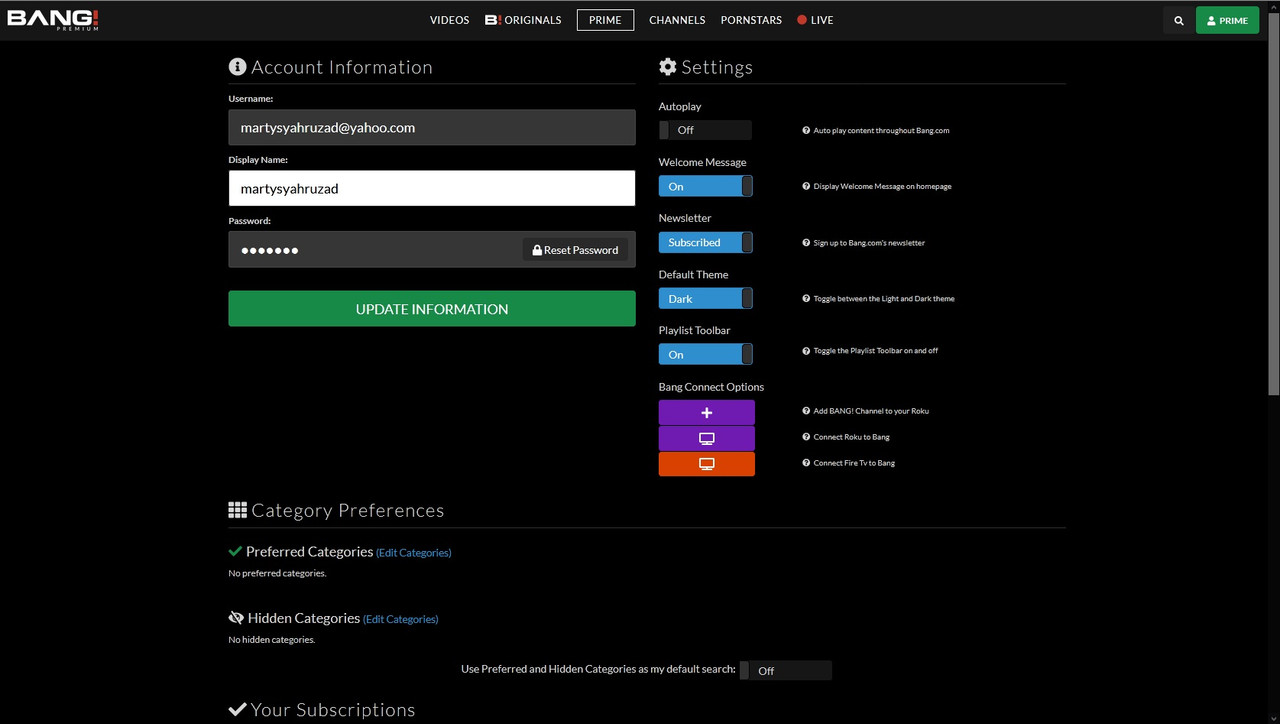Image resolution: width=1280 pixels, height=724 pixels.
Task: Click the Reset Password button
Action: 575,250
